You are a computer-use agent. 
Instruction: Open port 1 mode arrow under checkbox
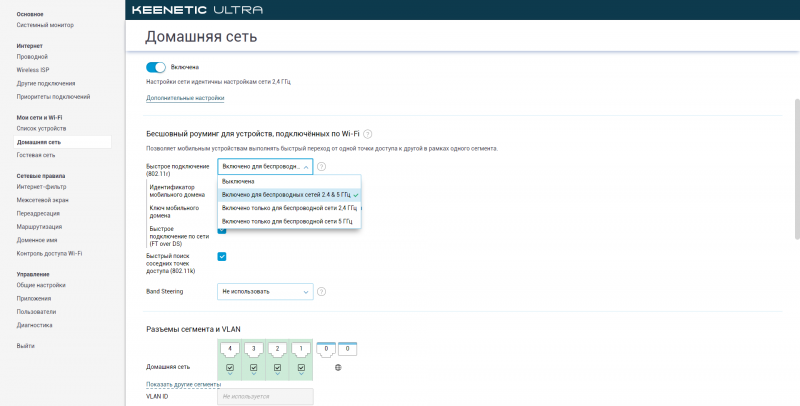pyautogui.click(x=301, y=374)
